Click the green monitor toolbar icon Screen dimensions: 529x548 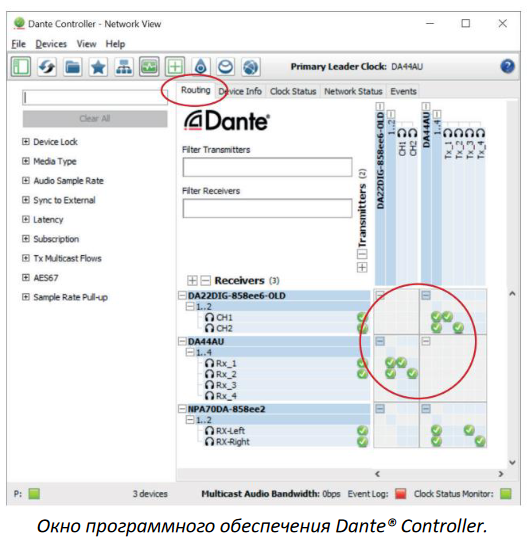click(x=149, y=66)
